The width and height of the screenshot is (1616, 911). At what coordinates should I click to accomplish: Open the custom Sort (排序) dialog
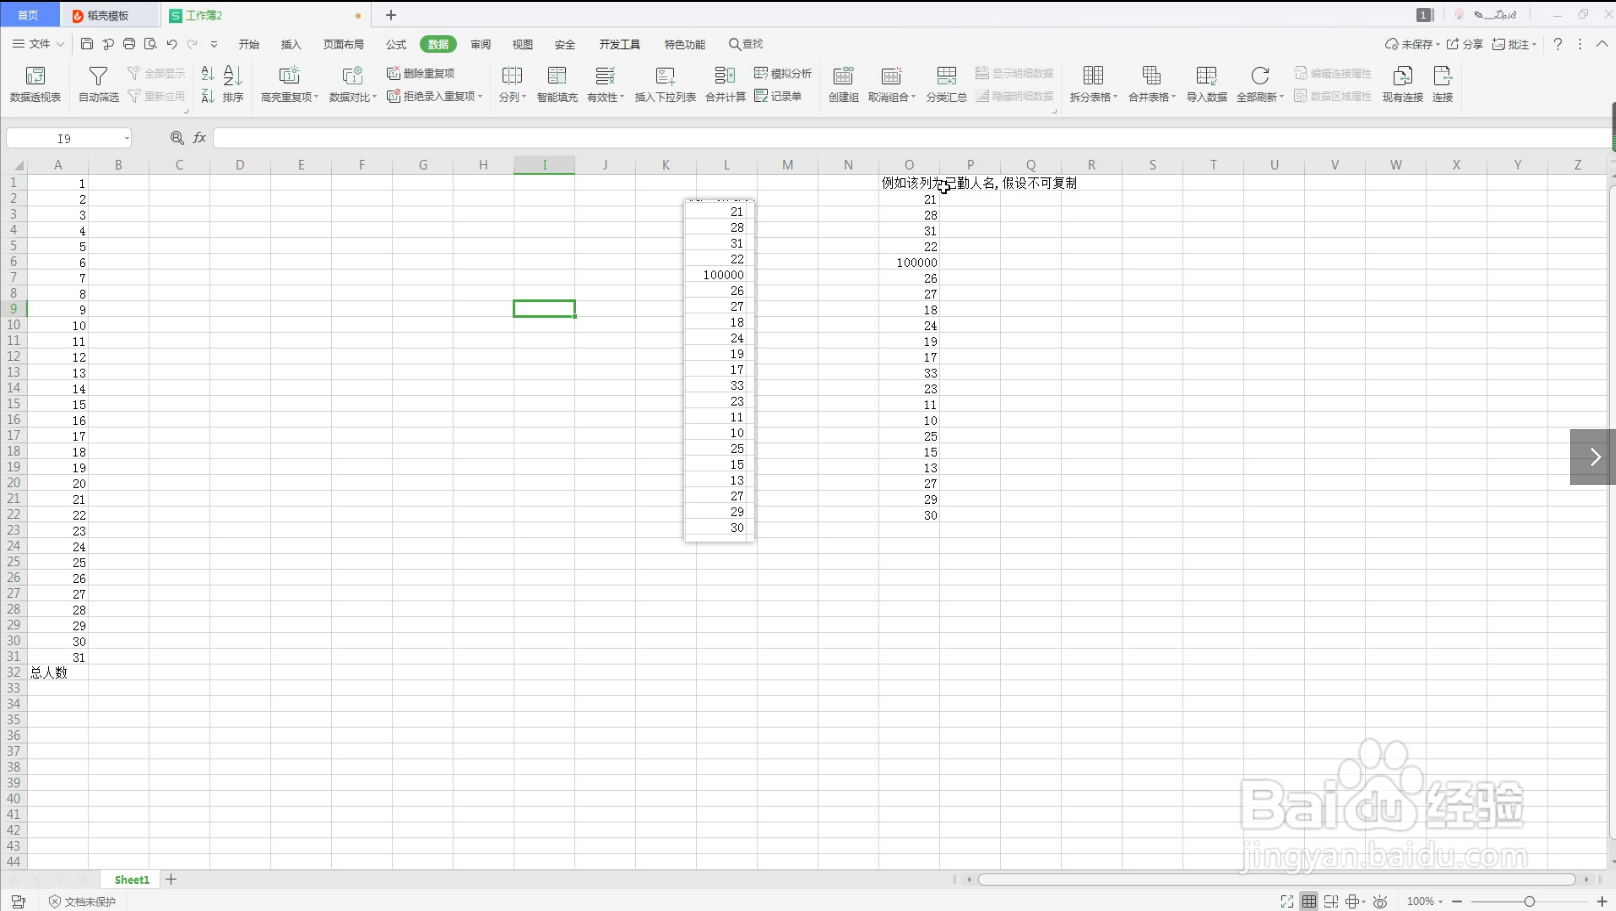tap(233, 84)
